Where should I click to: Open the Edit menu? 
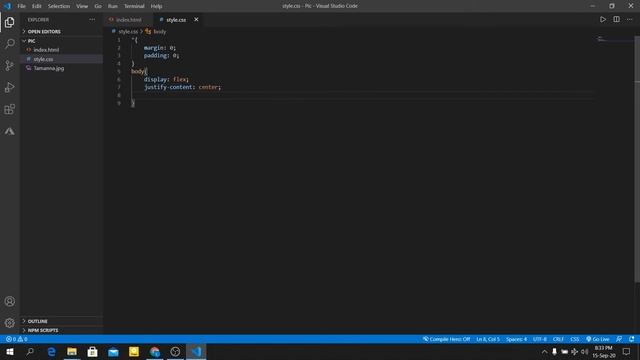pyautogui.click(x=37, y=6)
